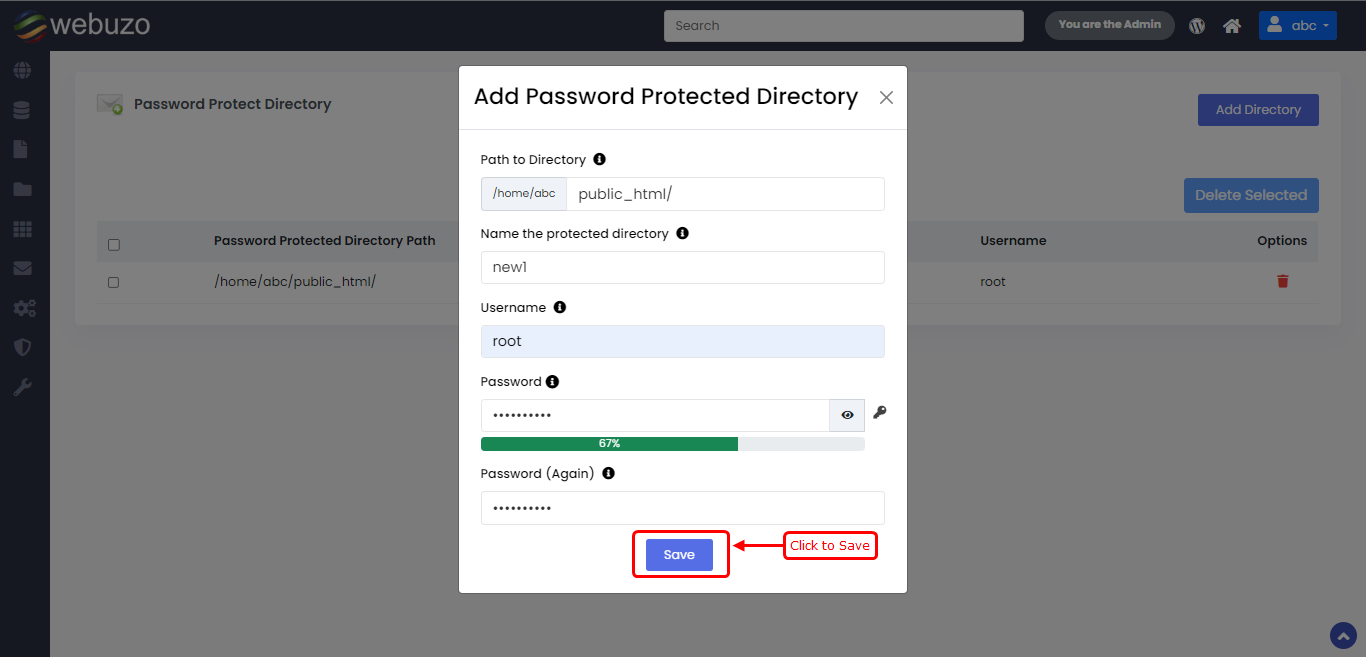Viewport: 1366px width, 657px height.
Task: Delete the /home/abc/public_html/ entry with trash icon
Action: pos(1283,282)
